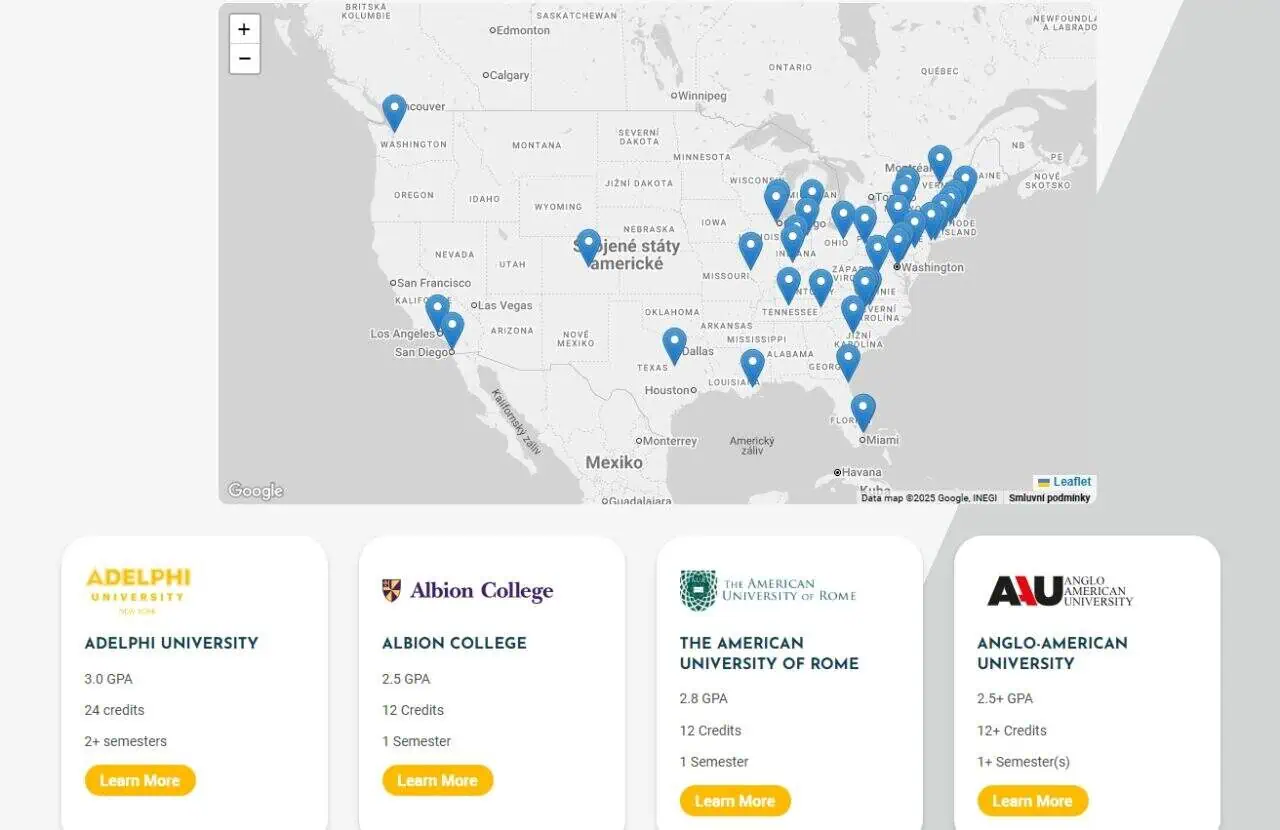Screen dimensions: 1280x830
Task: Click the map marker in Florida
Action: point(863,412)
